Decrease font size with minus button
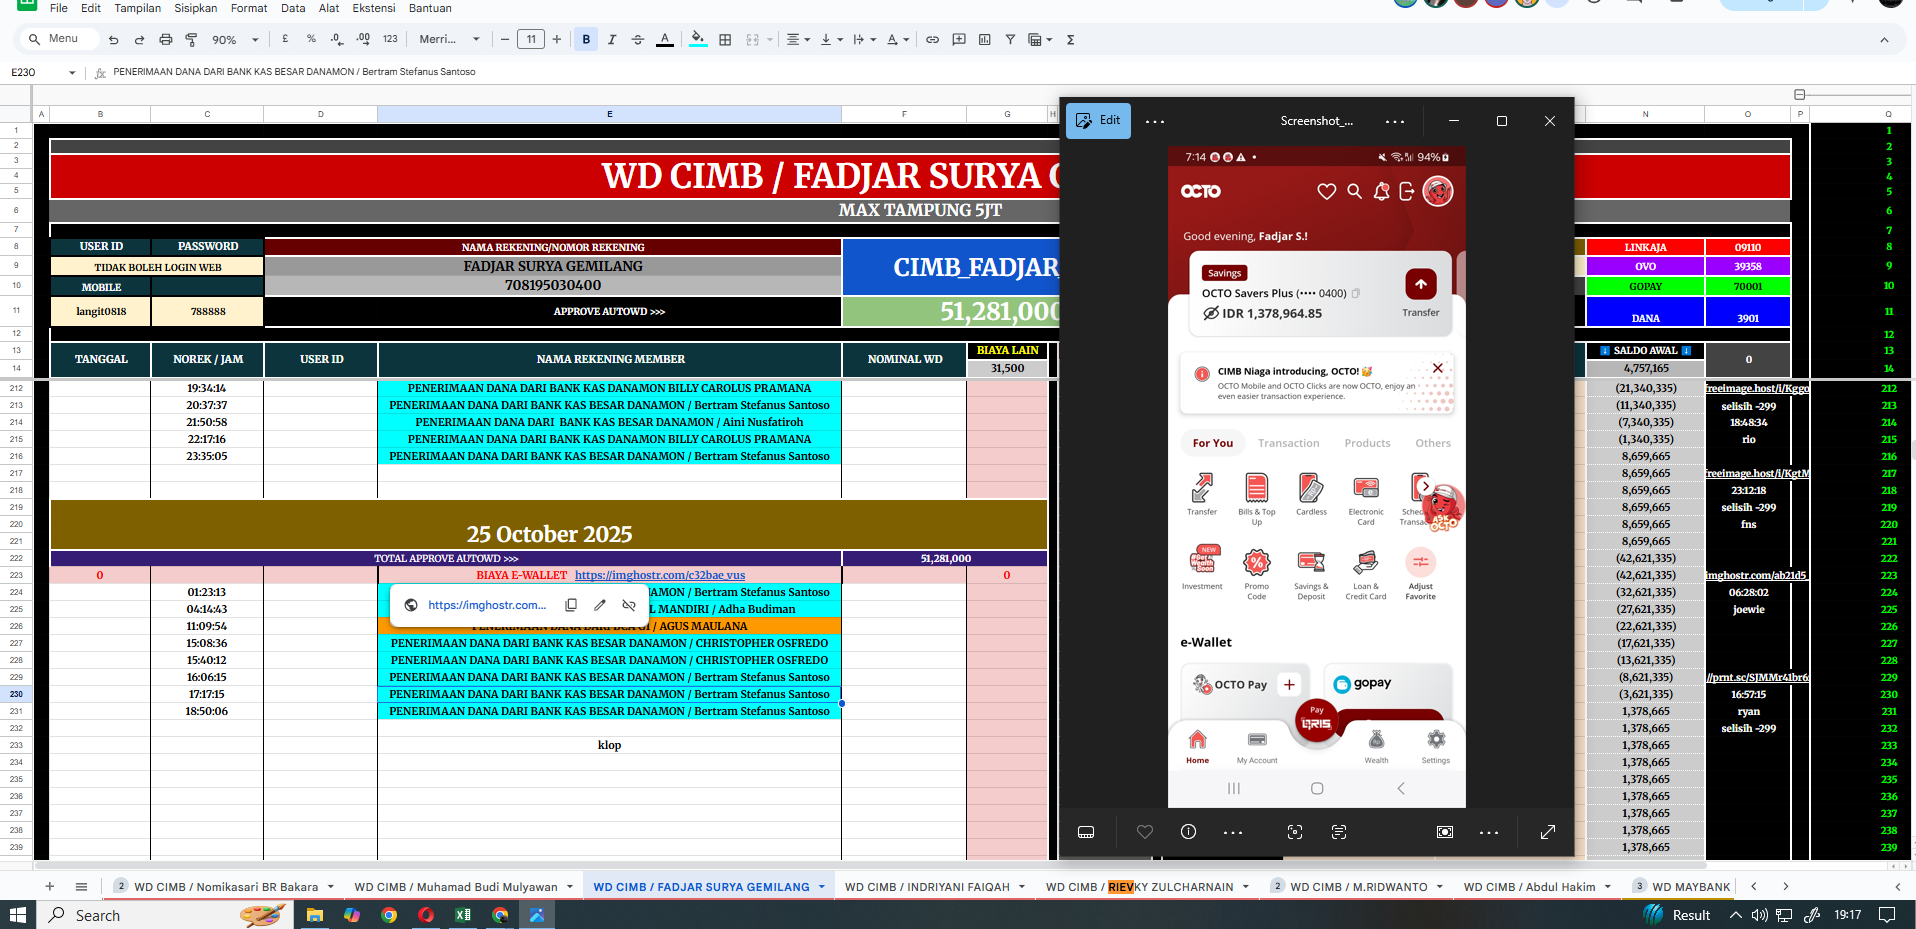 pyautogui.click(x=505, y=39)
